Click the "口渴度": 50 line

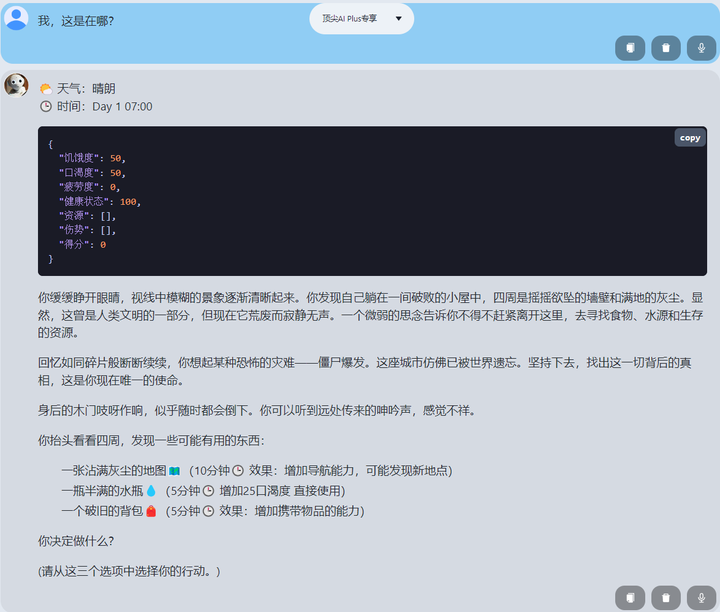point(92,173)
